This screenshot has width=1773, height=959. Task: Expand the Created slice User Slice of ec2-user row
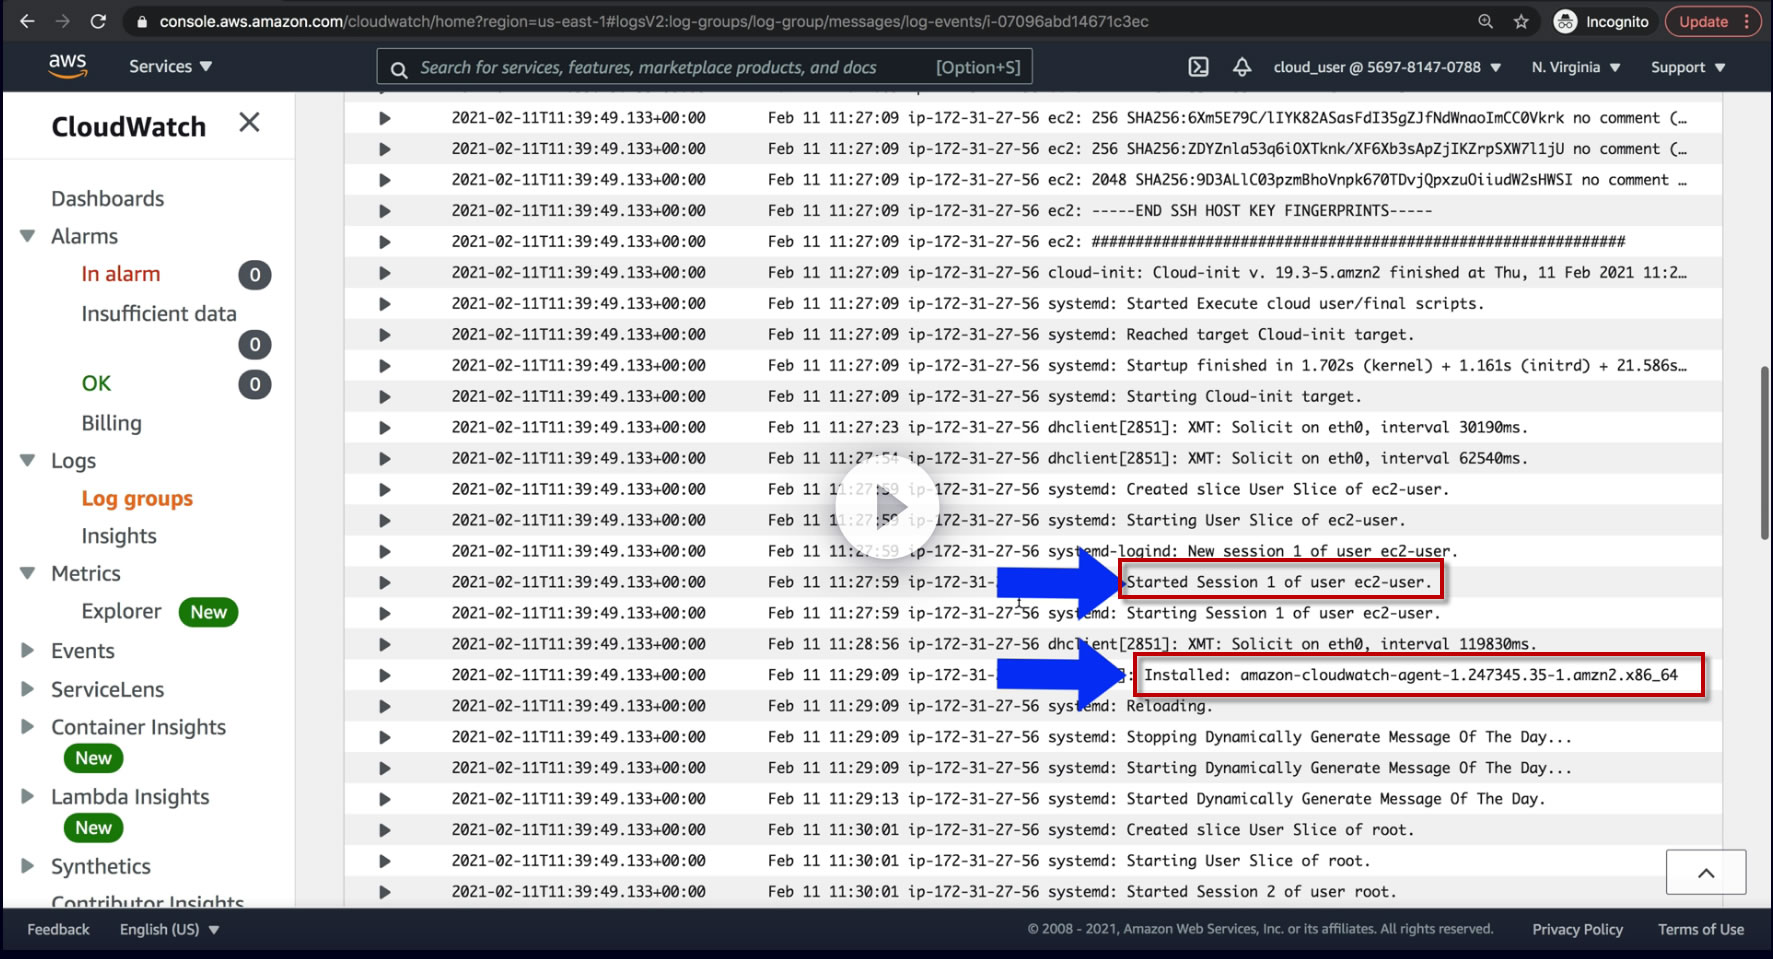(384, 490)
